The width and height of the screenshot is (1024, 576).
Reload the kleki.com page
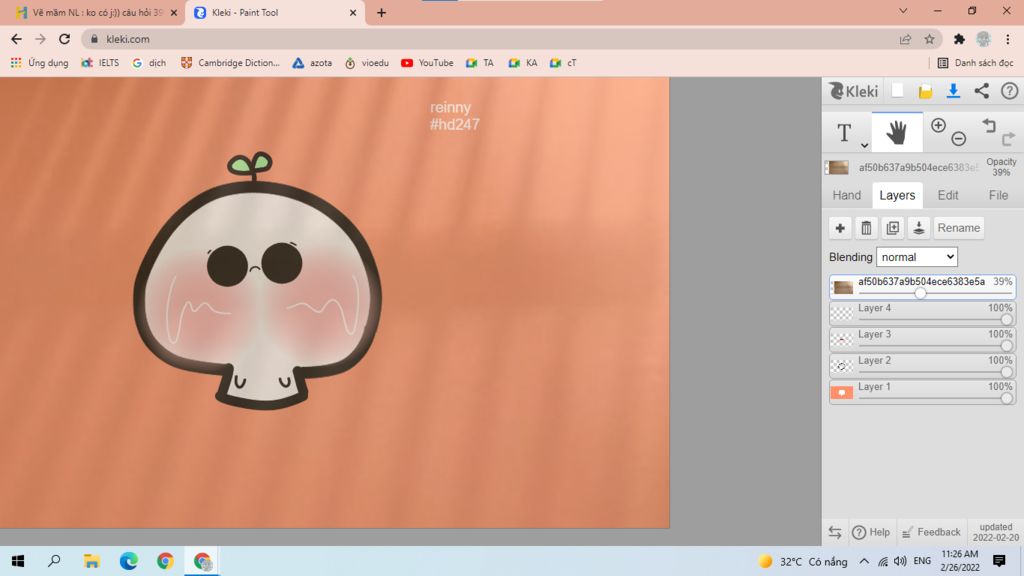pyautogui.click(x=64, y=39)
